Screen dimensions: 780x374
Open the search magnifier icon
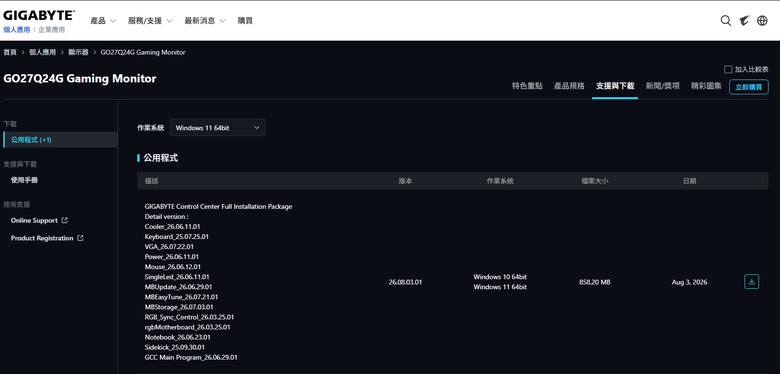click(x=726, y=20)
